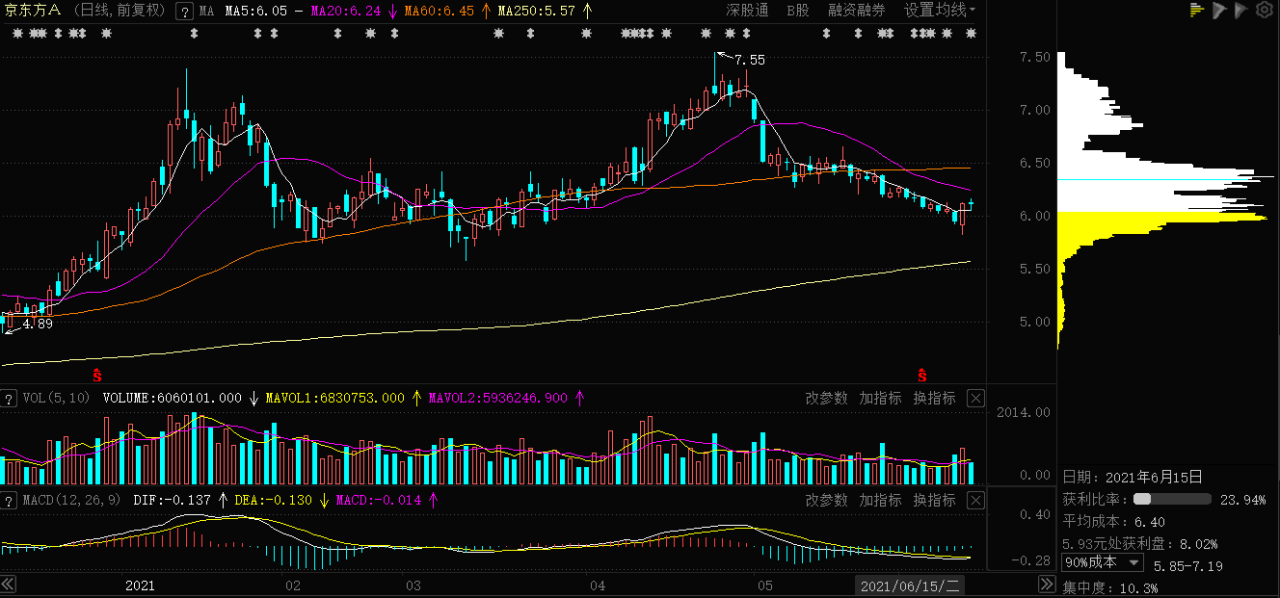Open the chip distribution histogram view
1280x598 pixels.
point(1196,10)
